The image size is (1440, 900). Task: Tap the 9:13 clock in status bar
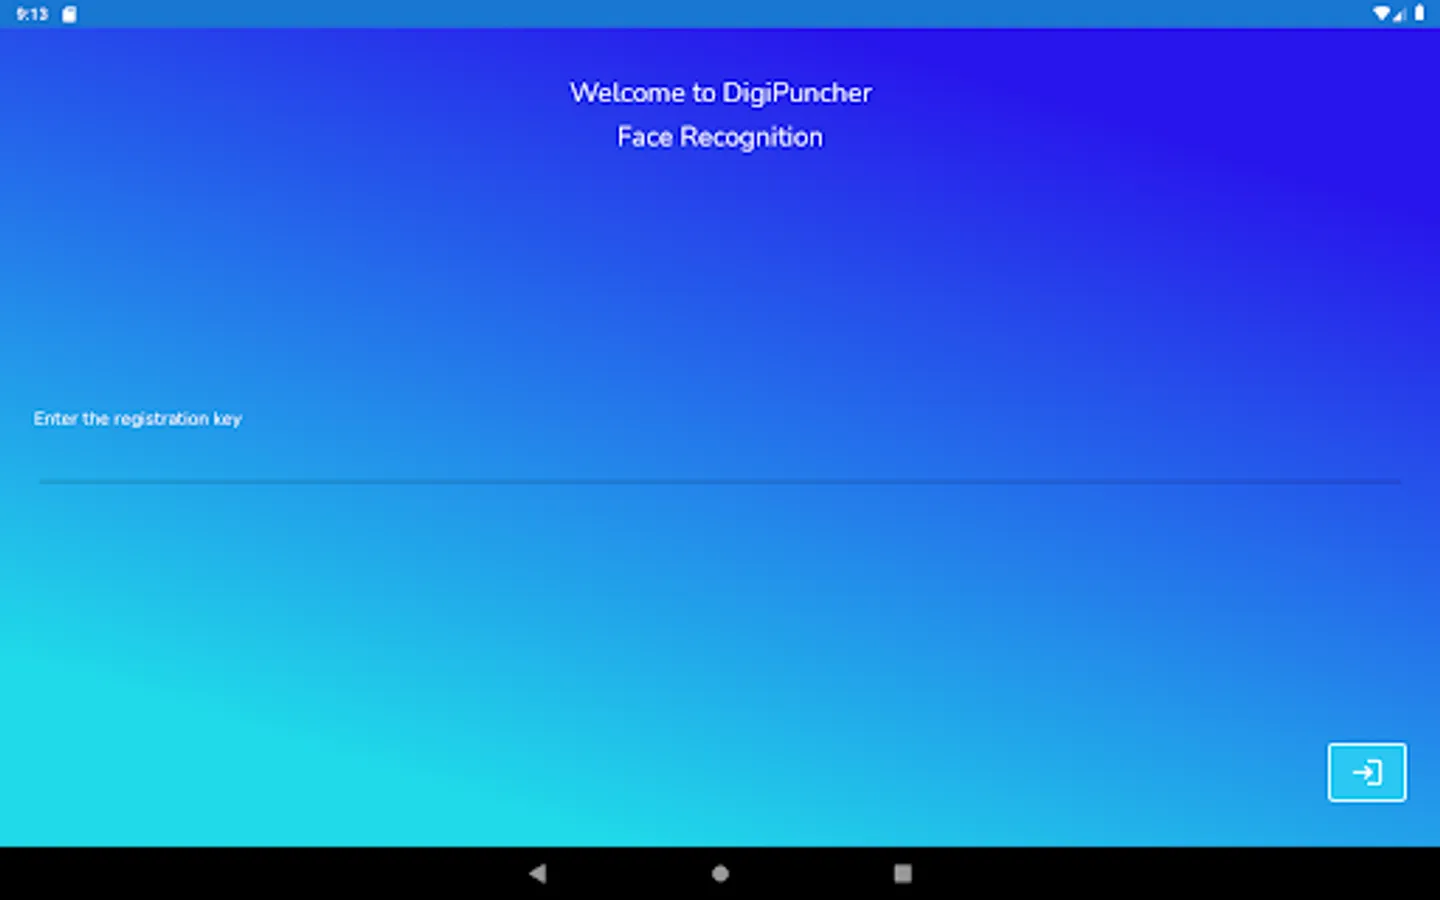point(32,14)
